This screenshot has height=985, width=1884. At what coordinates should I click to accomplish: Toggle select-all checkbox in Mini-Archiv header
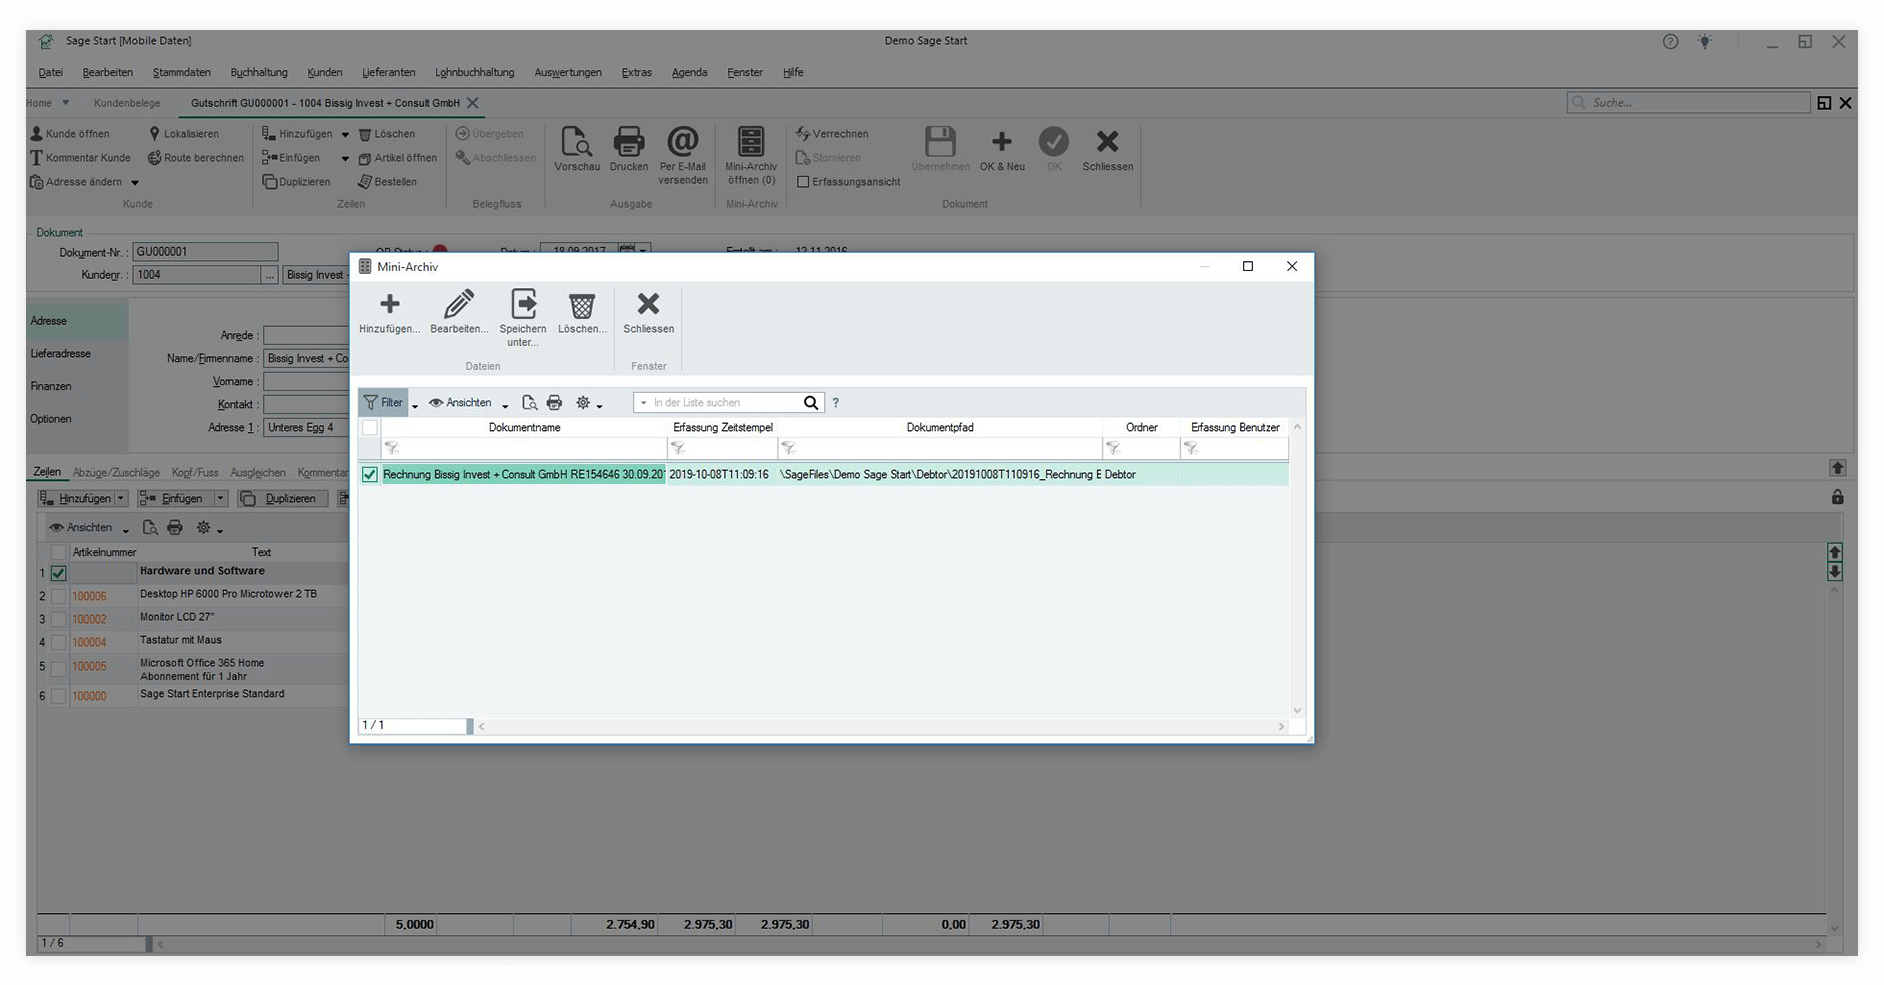pos(370,428)
